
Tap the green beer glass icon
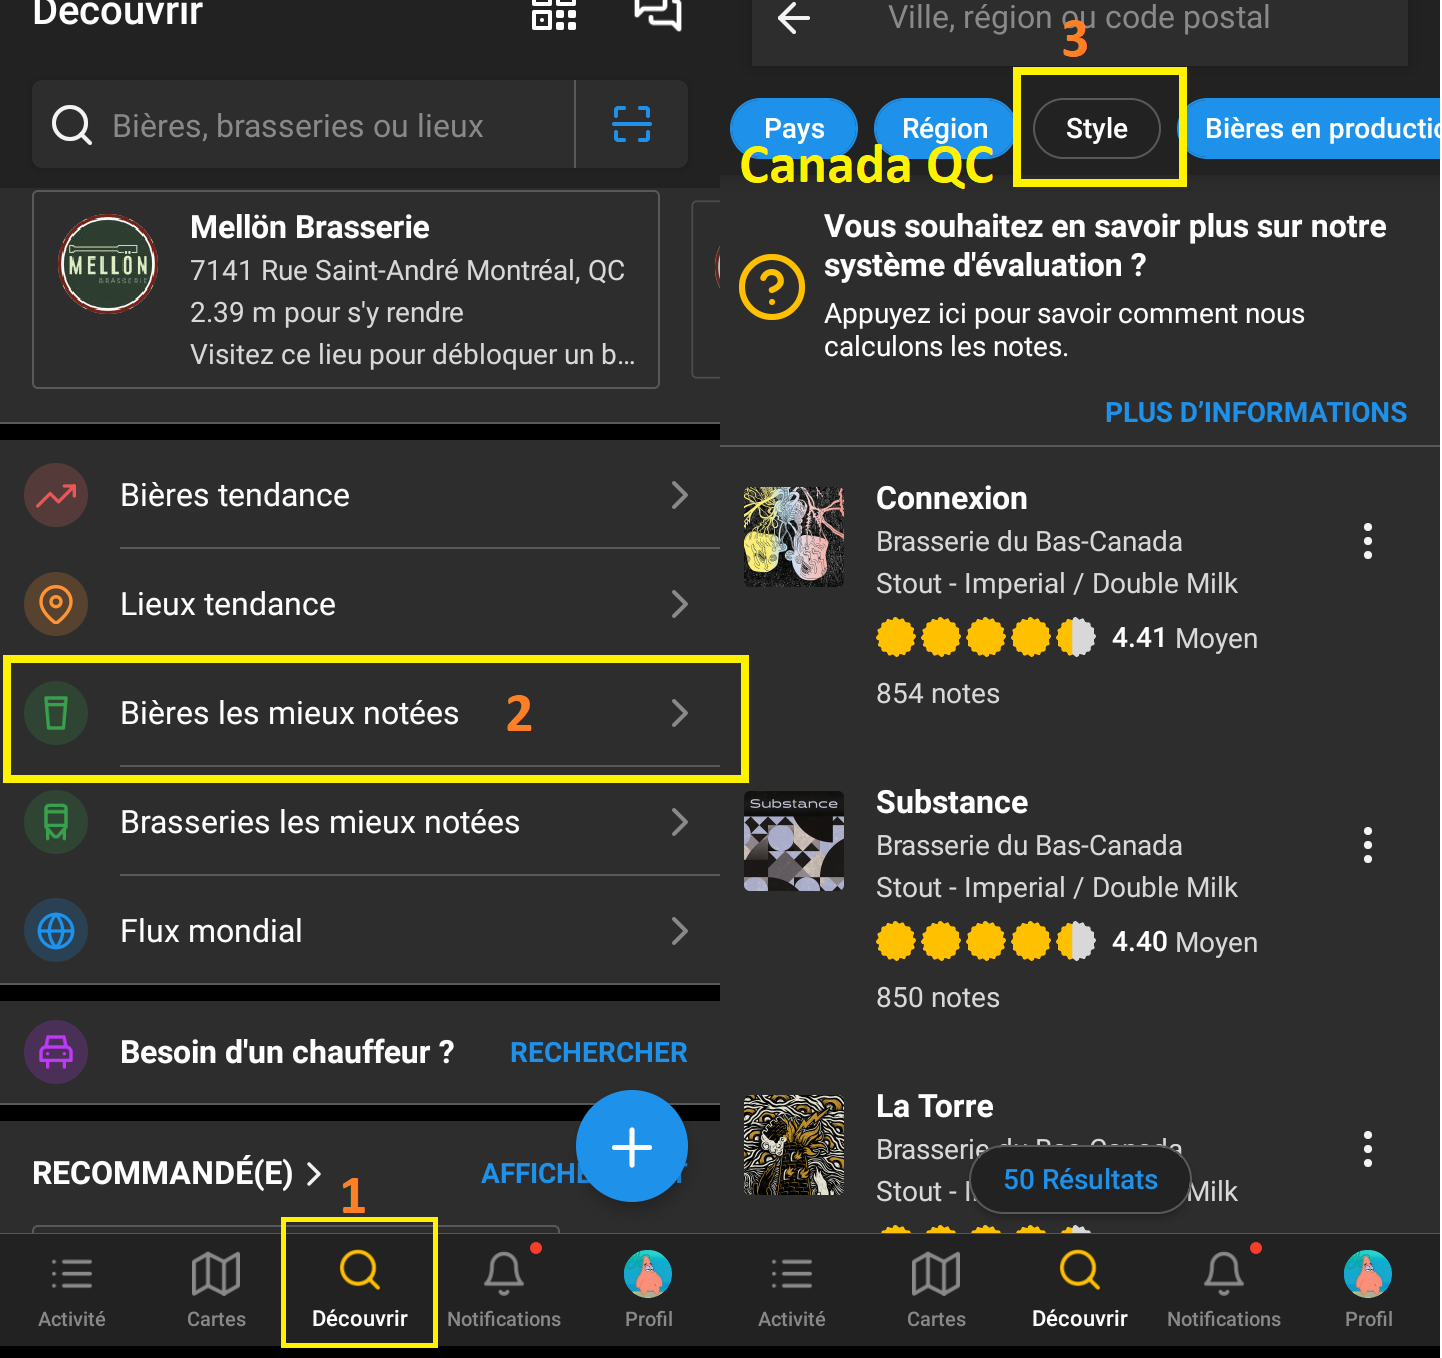[x=56, y=713]
